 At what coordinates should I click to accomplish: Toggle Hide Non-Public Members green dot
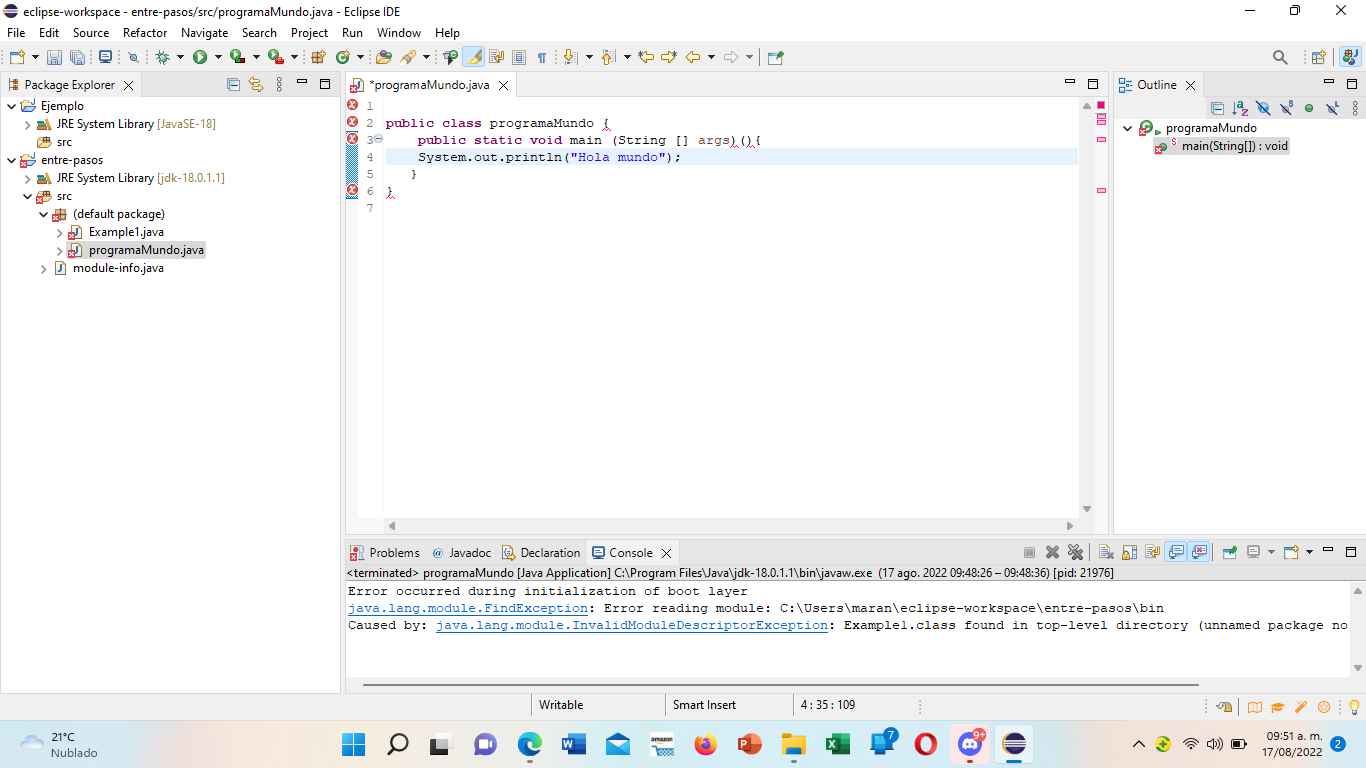1309,108
